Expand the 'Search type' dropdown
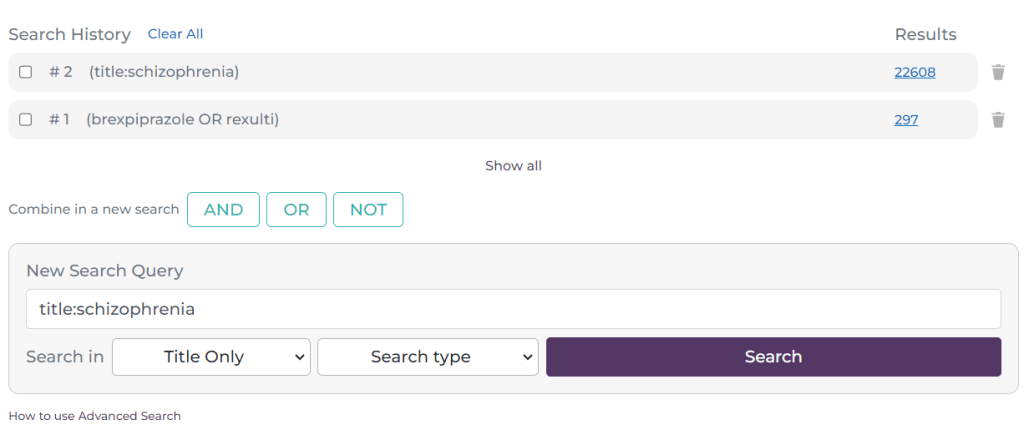Screen dimensions: 1024x430 tap(428, 357)
